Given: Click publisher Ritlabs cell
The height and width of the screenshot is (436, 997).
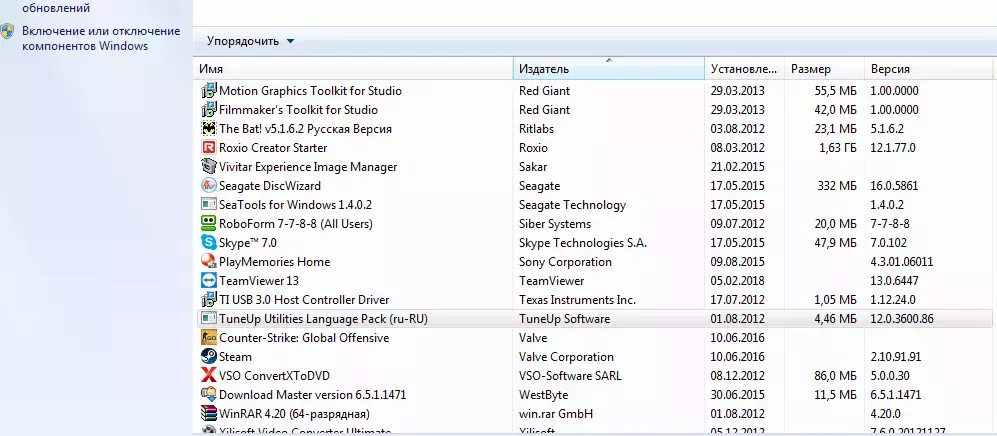Looking at the screenshot, I should 537,128.
